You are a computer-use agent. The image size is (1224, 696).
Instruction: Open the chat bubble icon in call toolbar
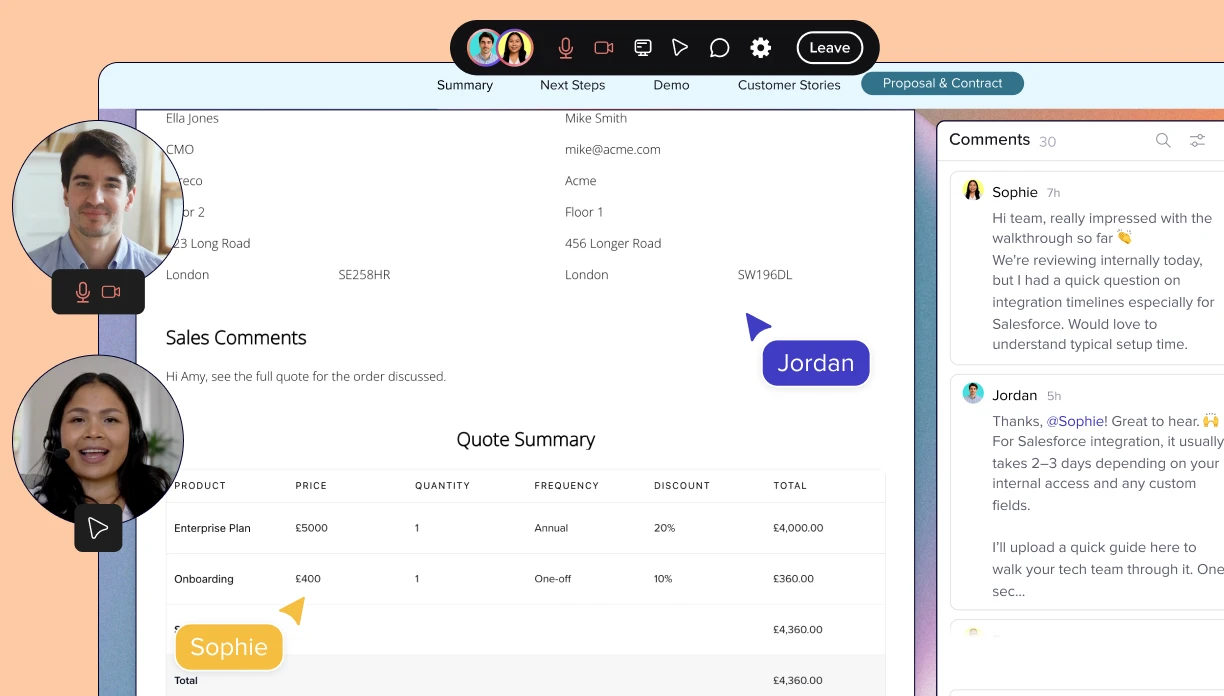click(x=719, y=47)
